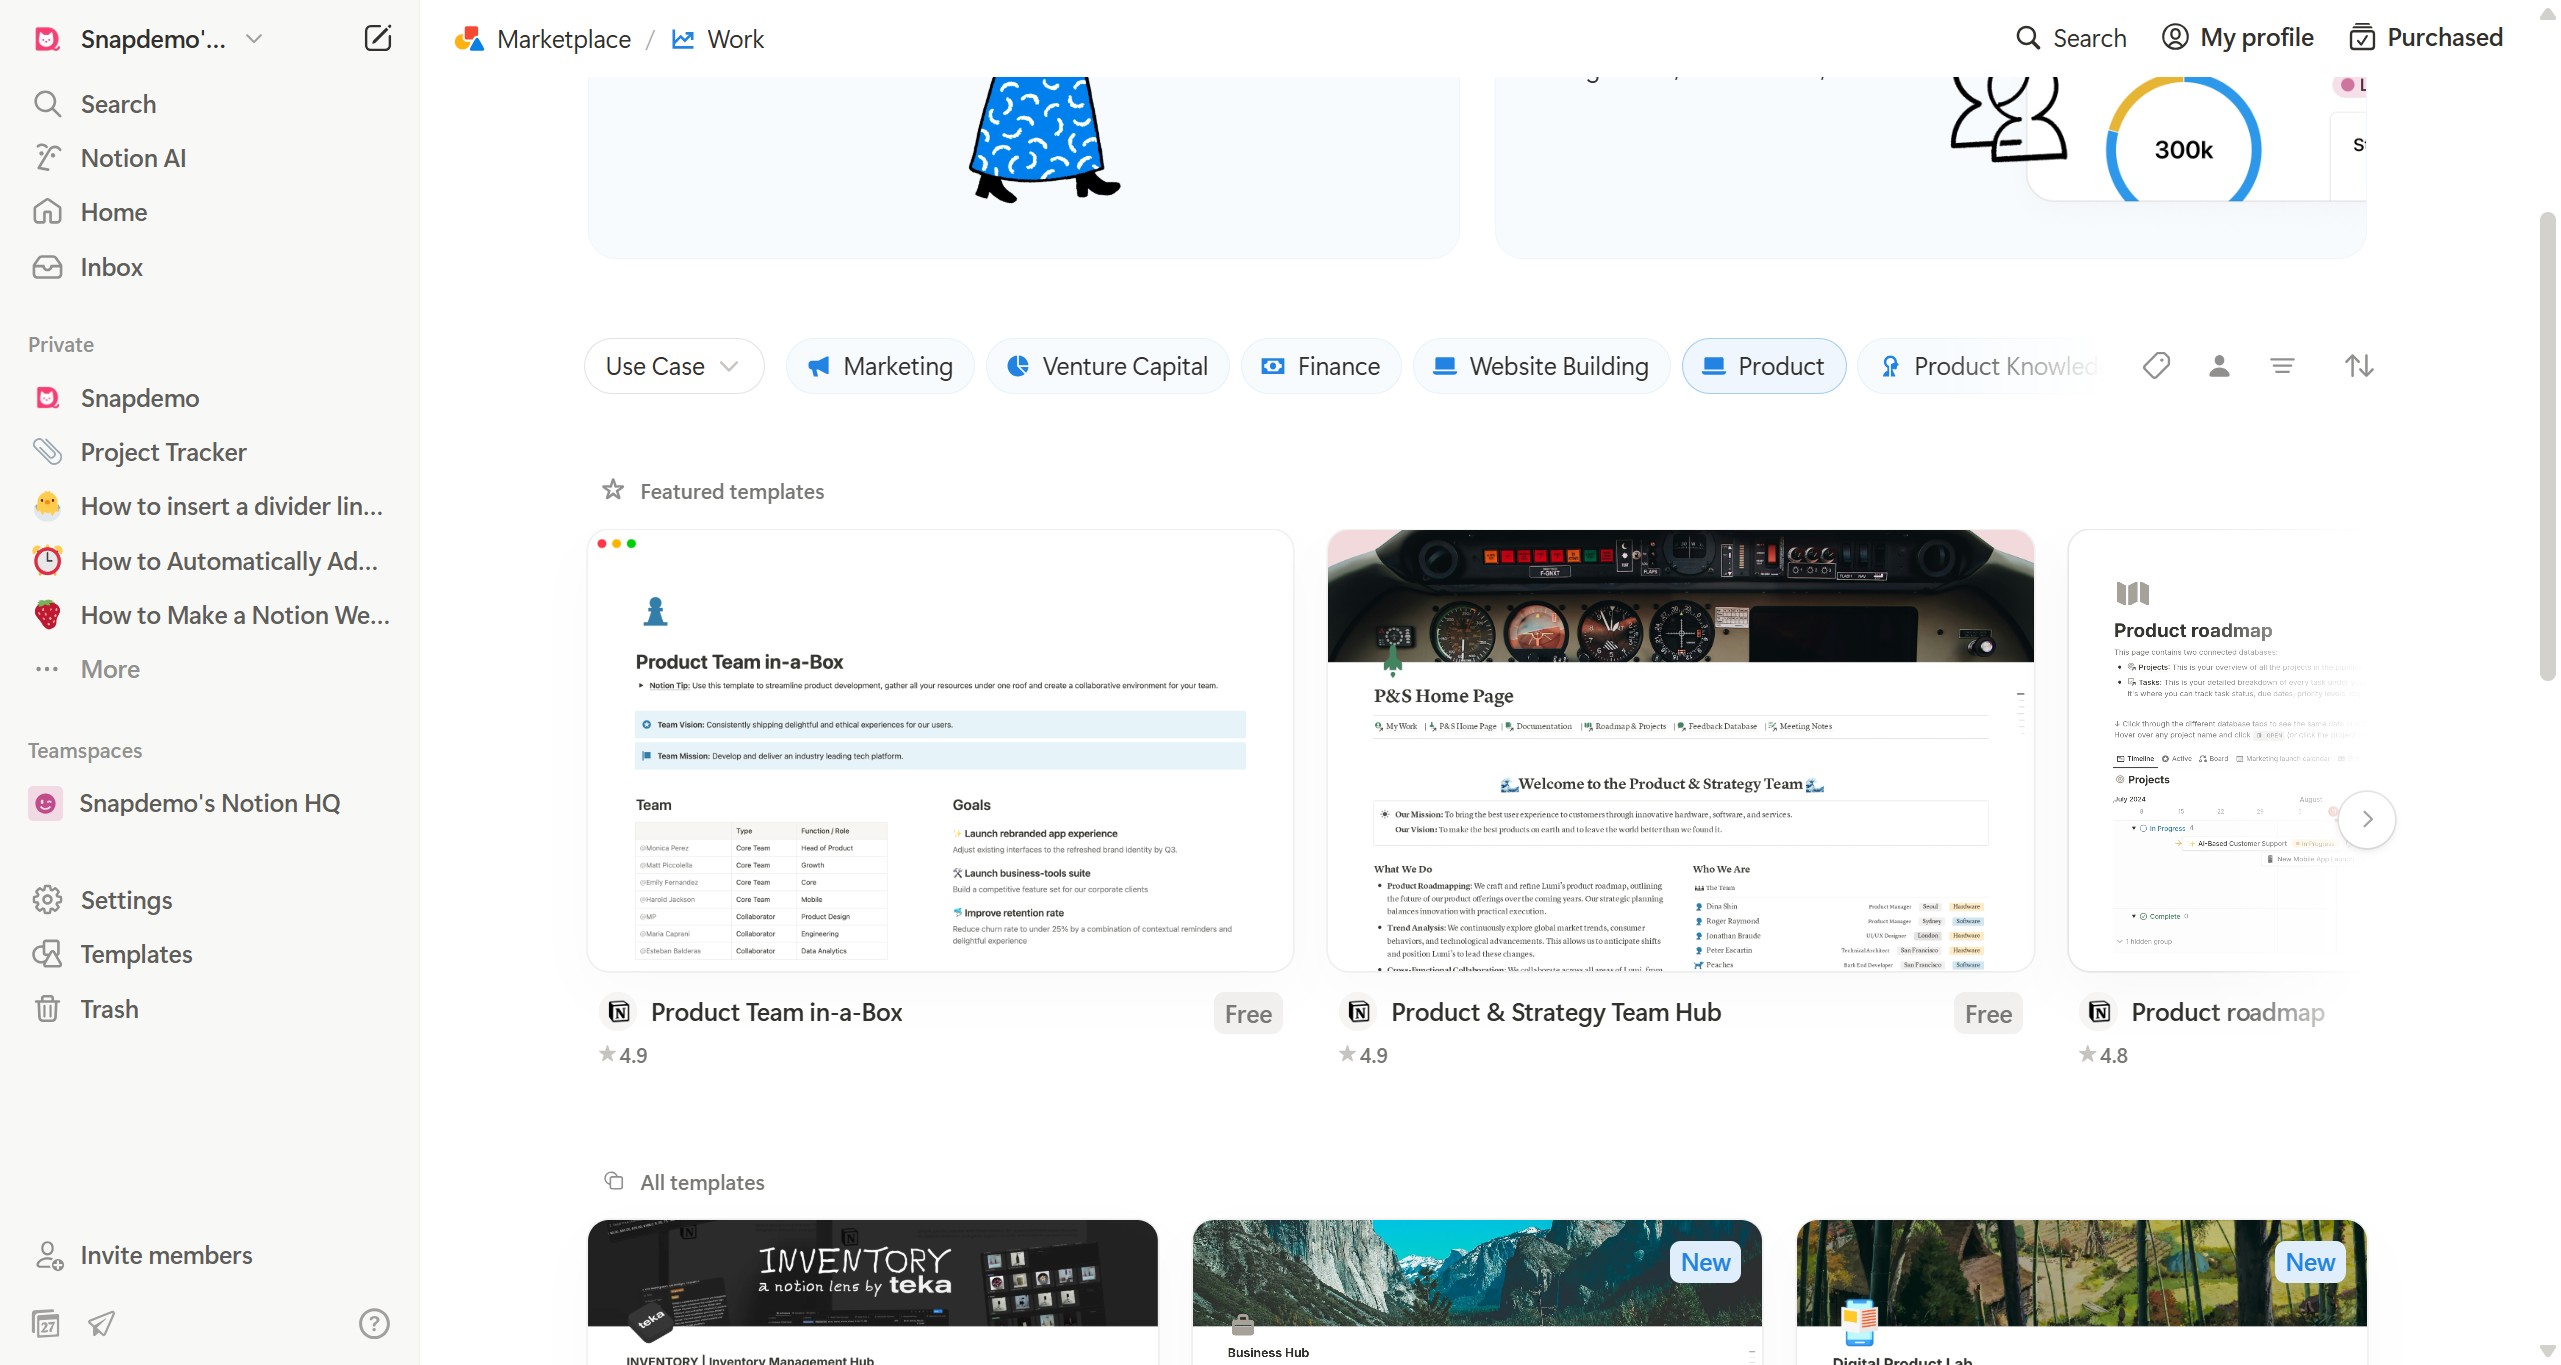This screenshot has width=2561, height=1365.
Task: Click the sort arrows icon
Action: 2359,366
